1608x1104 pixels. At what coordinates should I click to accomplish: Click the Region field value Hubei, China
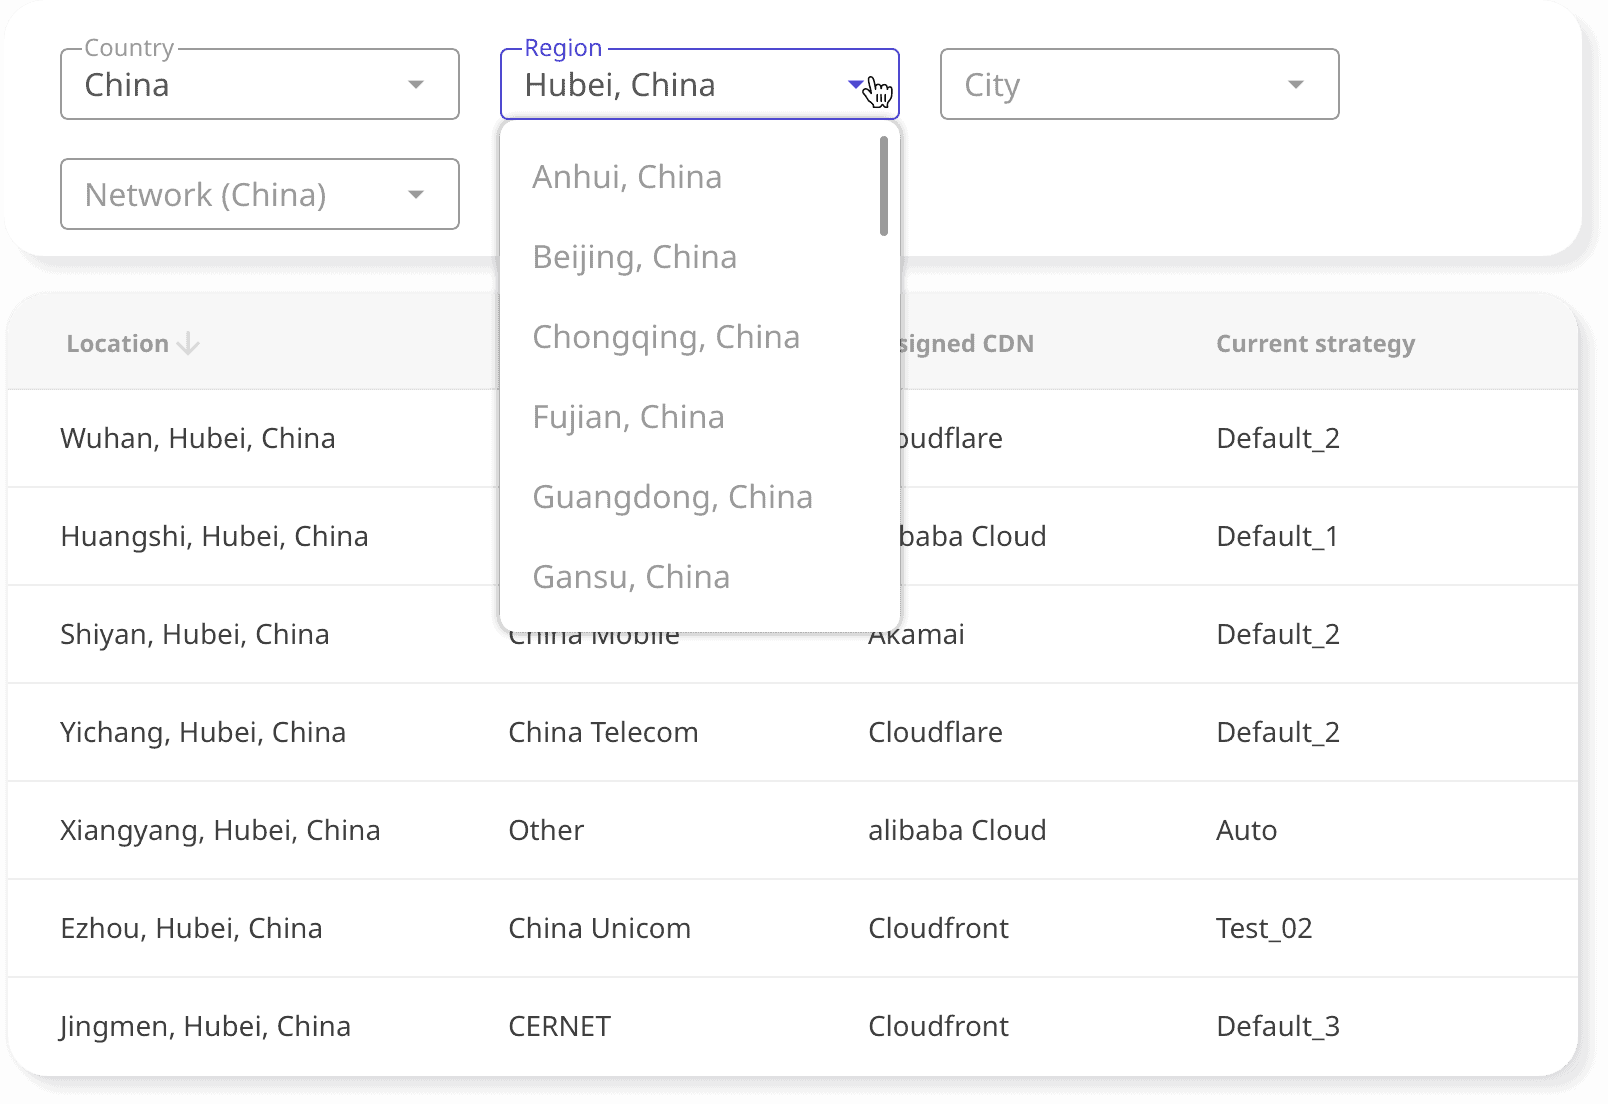coord(620,85)
